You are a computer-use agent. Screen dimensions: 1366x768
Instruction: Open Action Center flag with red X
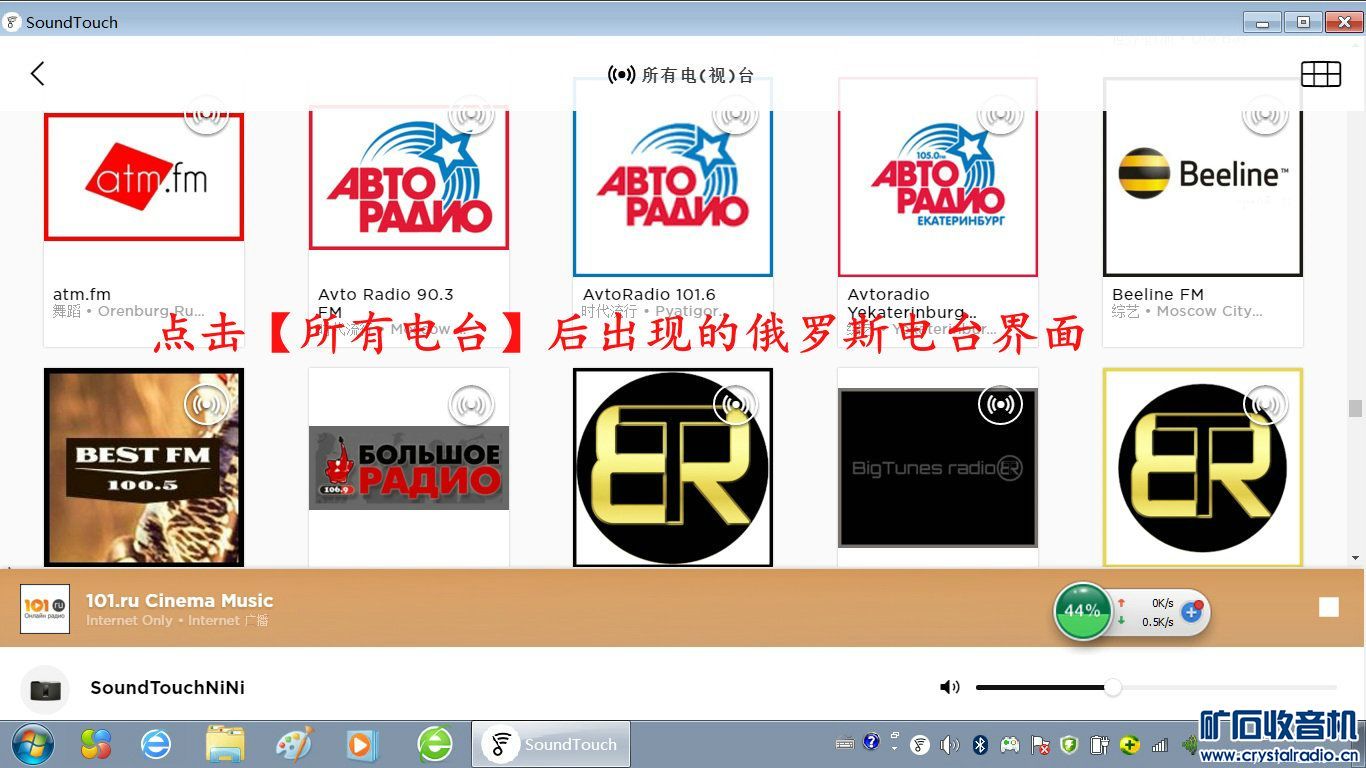pos(1040,745)
